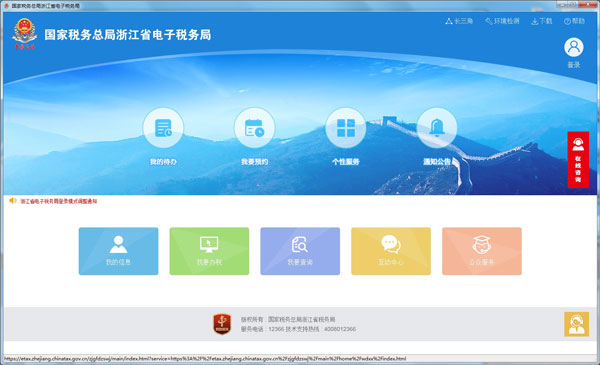Click 版权所有：国家税务总局浙江省税务局 footer text
The height and width of the screenshot is (365, 600).
(x=288, y=319)
